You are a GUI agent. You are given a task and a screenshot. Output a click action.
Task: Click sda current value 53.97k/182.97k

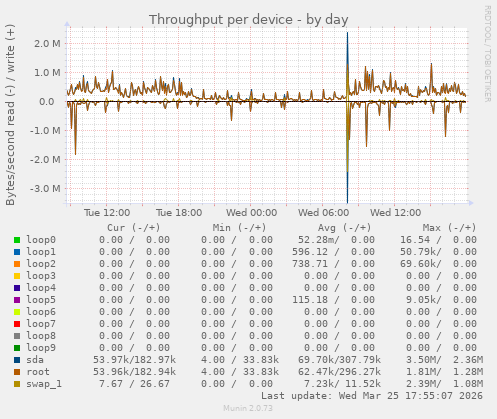tap(134, 360)
